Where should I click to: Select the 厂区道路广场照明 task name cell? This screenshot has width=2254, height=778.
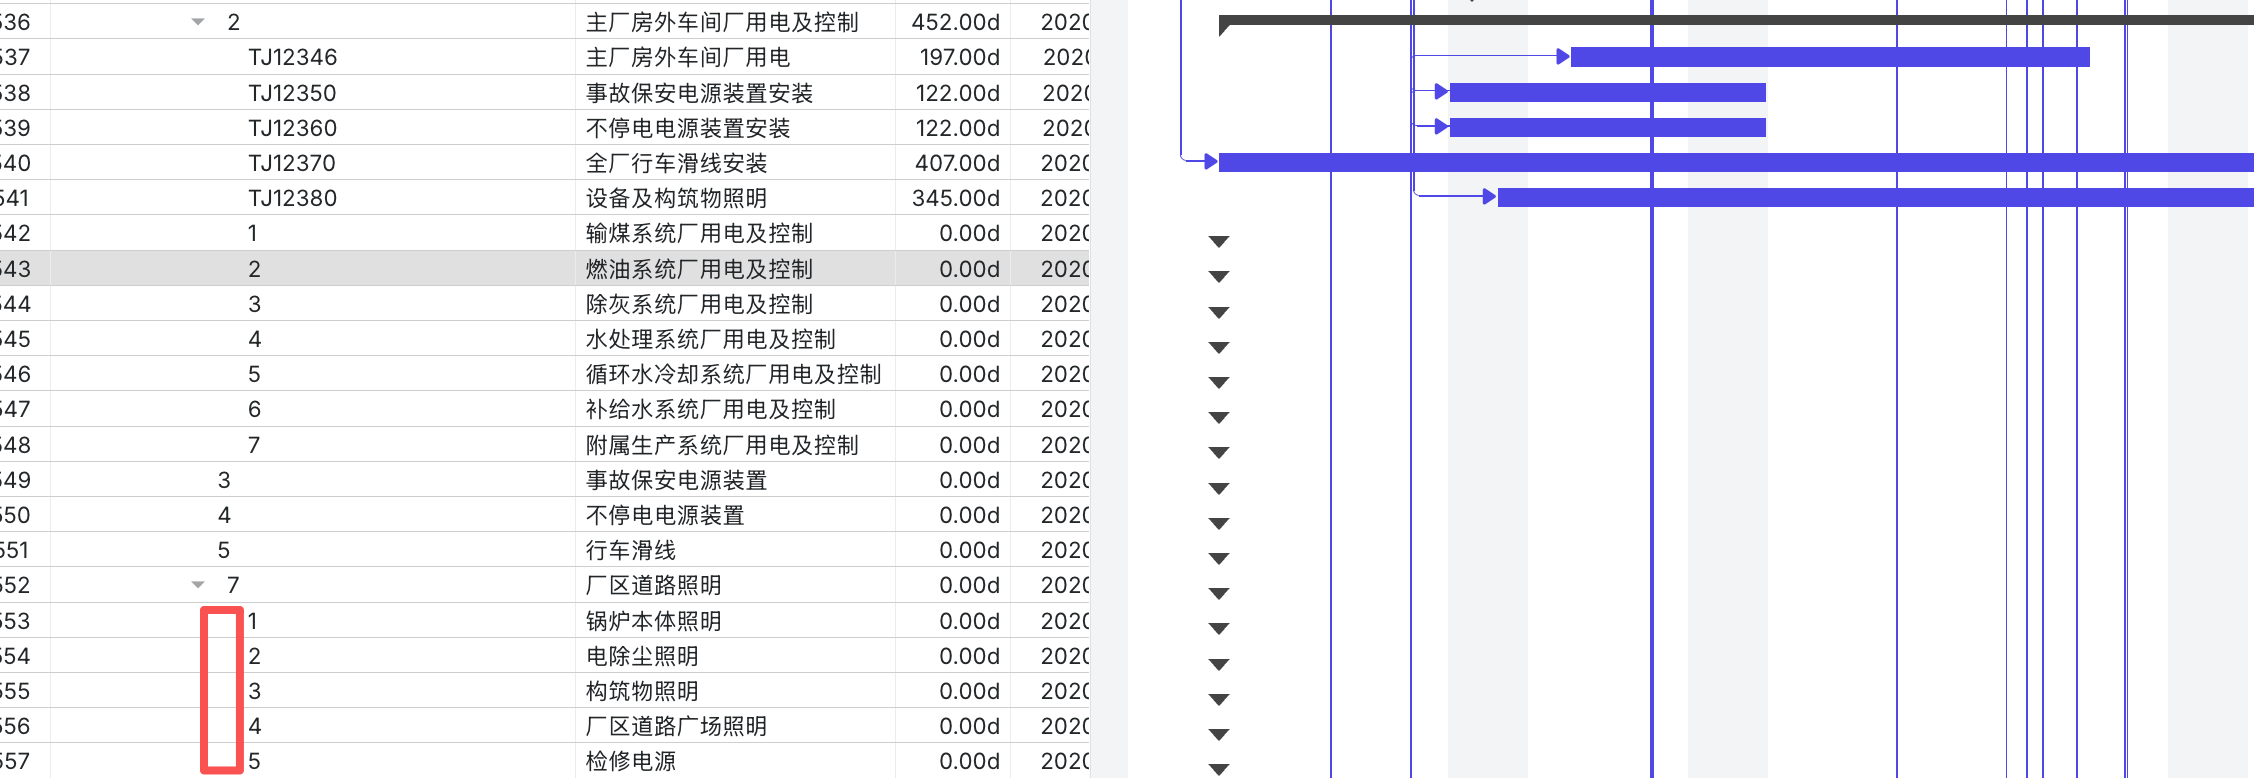coord(676,726)
